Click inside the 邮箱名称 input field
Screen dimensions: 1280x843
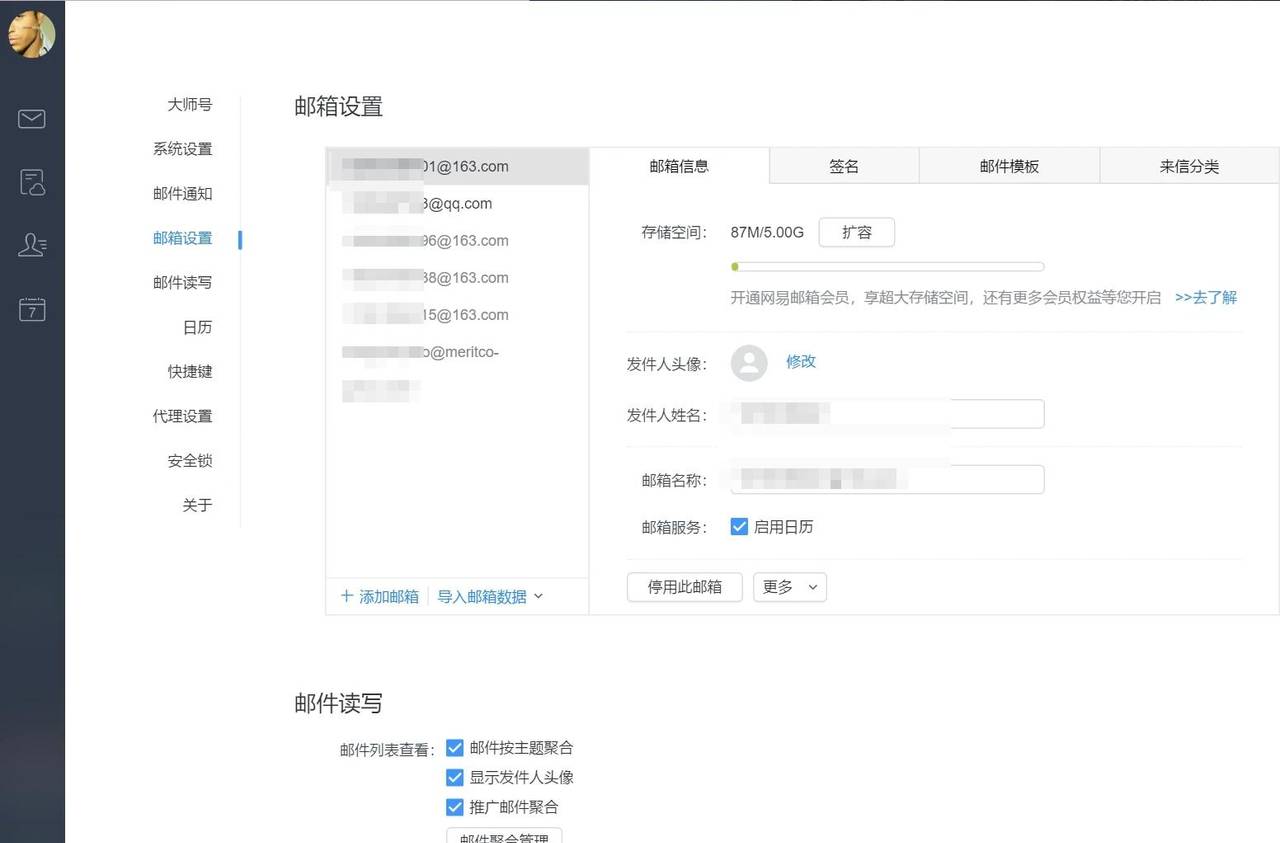pyautogui.click(x=885, y=479)
